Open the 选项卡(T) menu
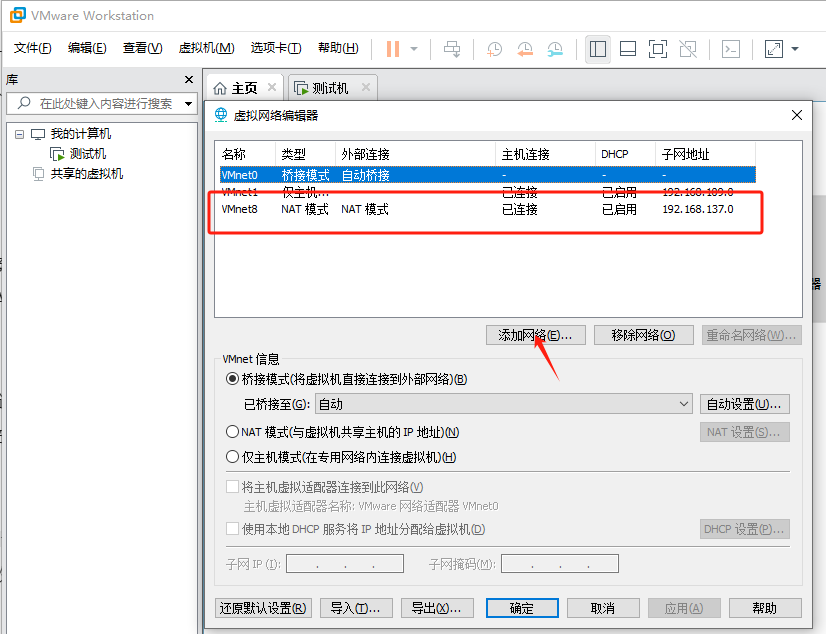 click(x=276, y=48)
